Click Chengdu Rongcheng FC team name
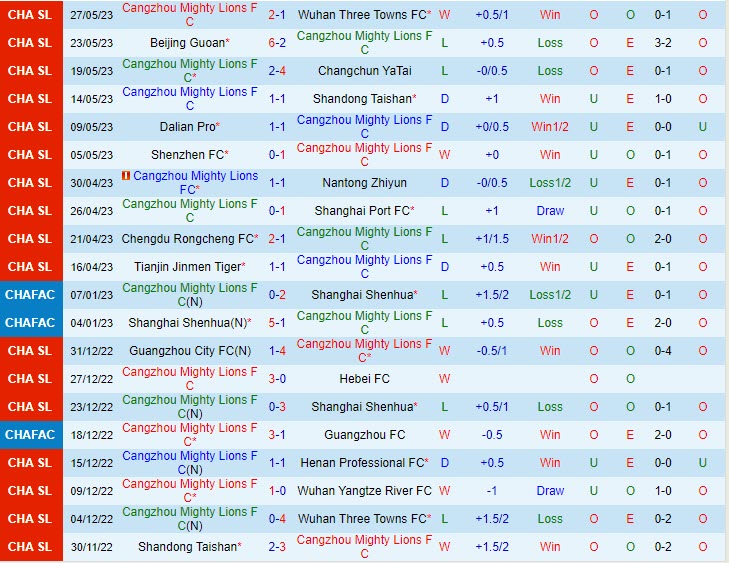Image resolution: width=729 pixels, height=563 pixels. pos(187,238)
